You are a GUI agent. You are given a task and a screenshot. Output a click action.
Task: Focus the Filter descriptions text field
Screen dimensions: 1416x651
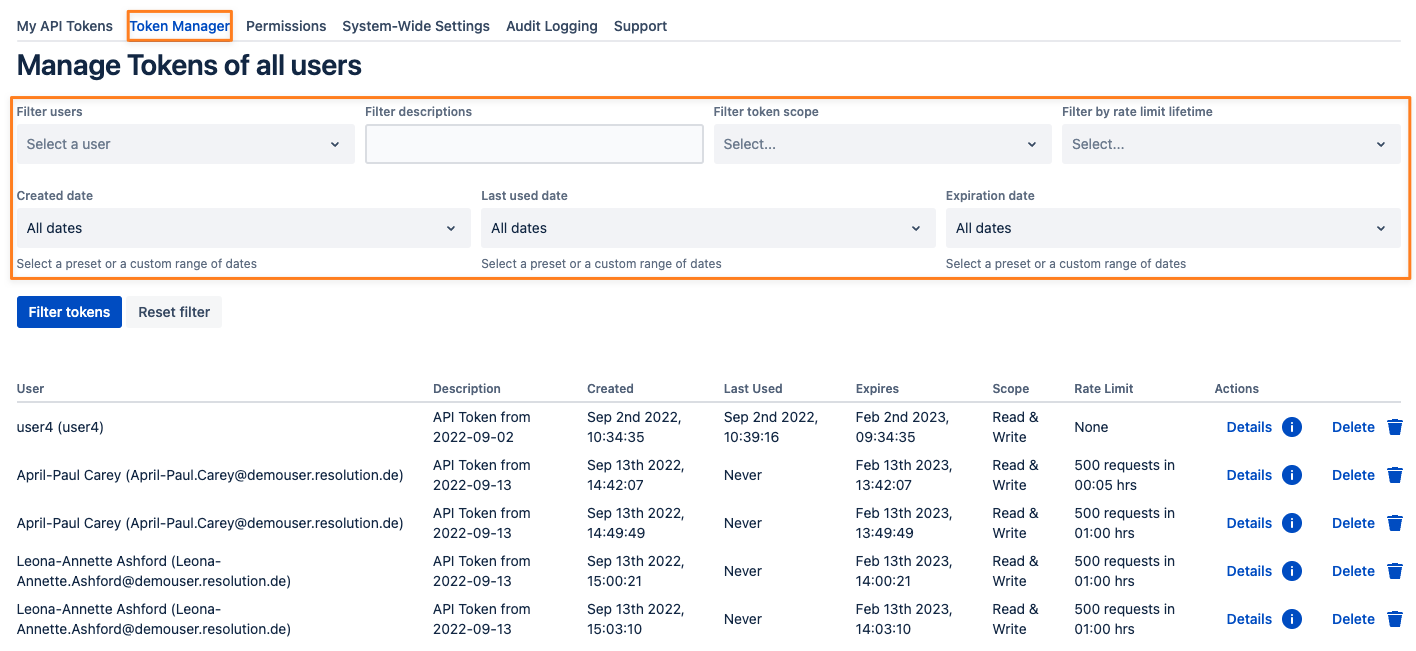tap(534, 144)
